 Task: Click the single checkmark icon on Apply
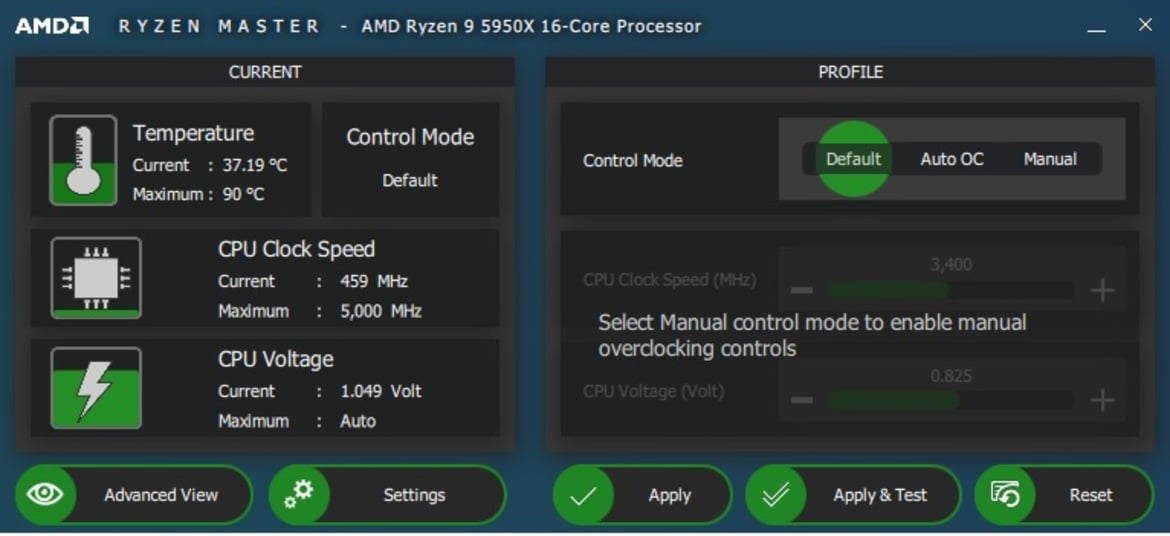[x=583, y=495]
